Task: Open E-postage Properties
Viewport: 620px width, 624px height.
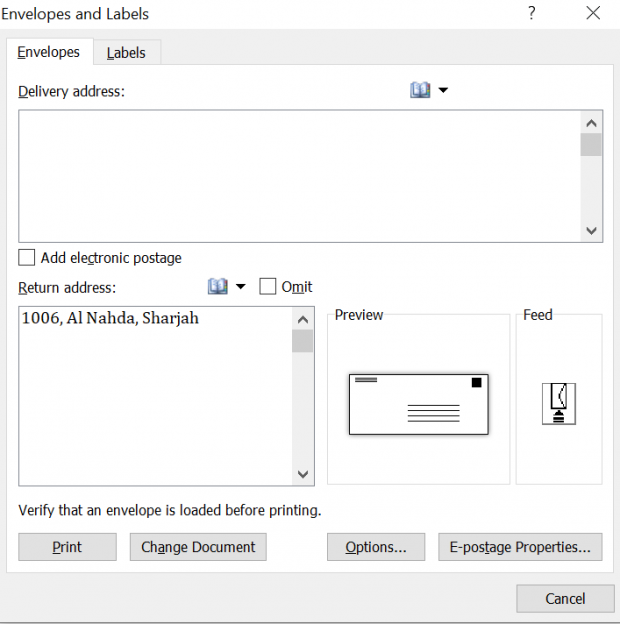Action: click(520, 547)
